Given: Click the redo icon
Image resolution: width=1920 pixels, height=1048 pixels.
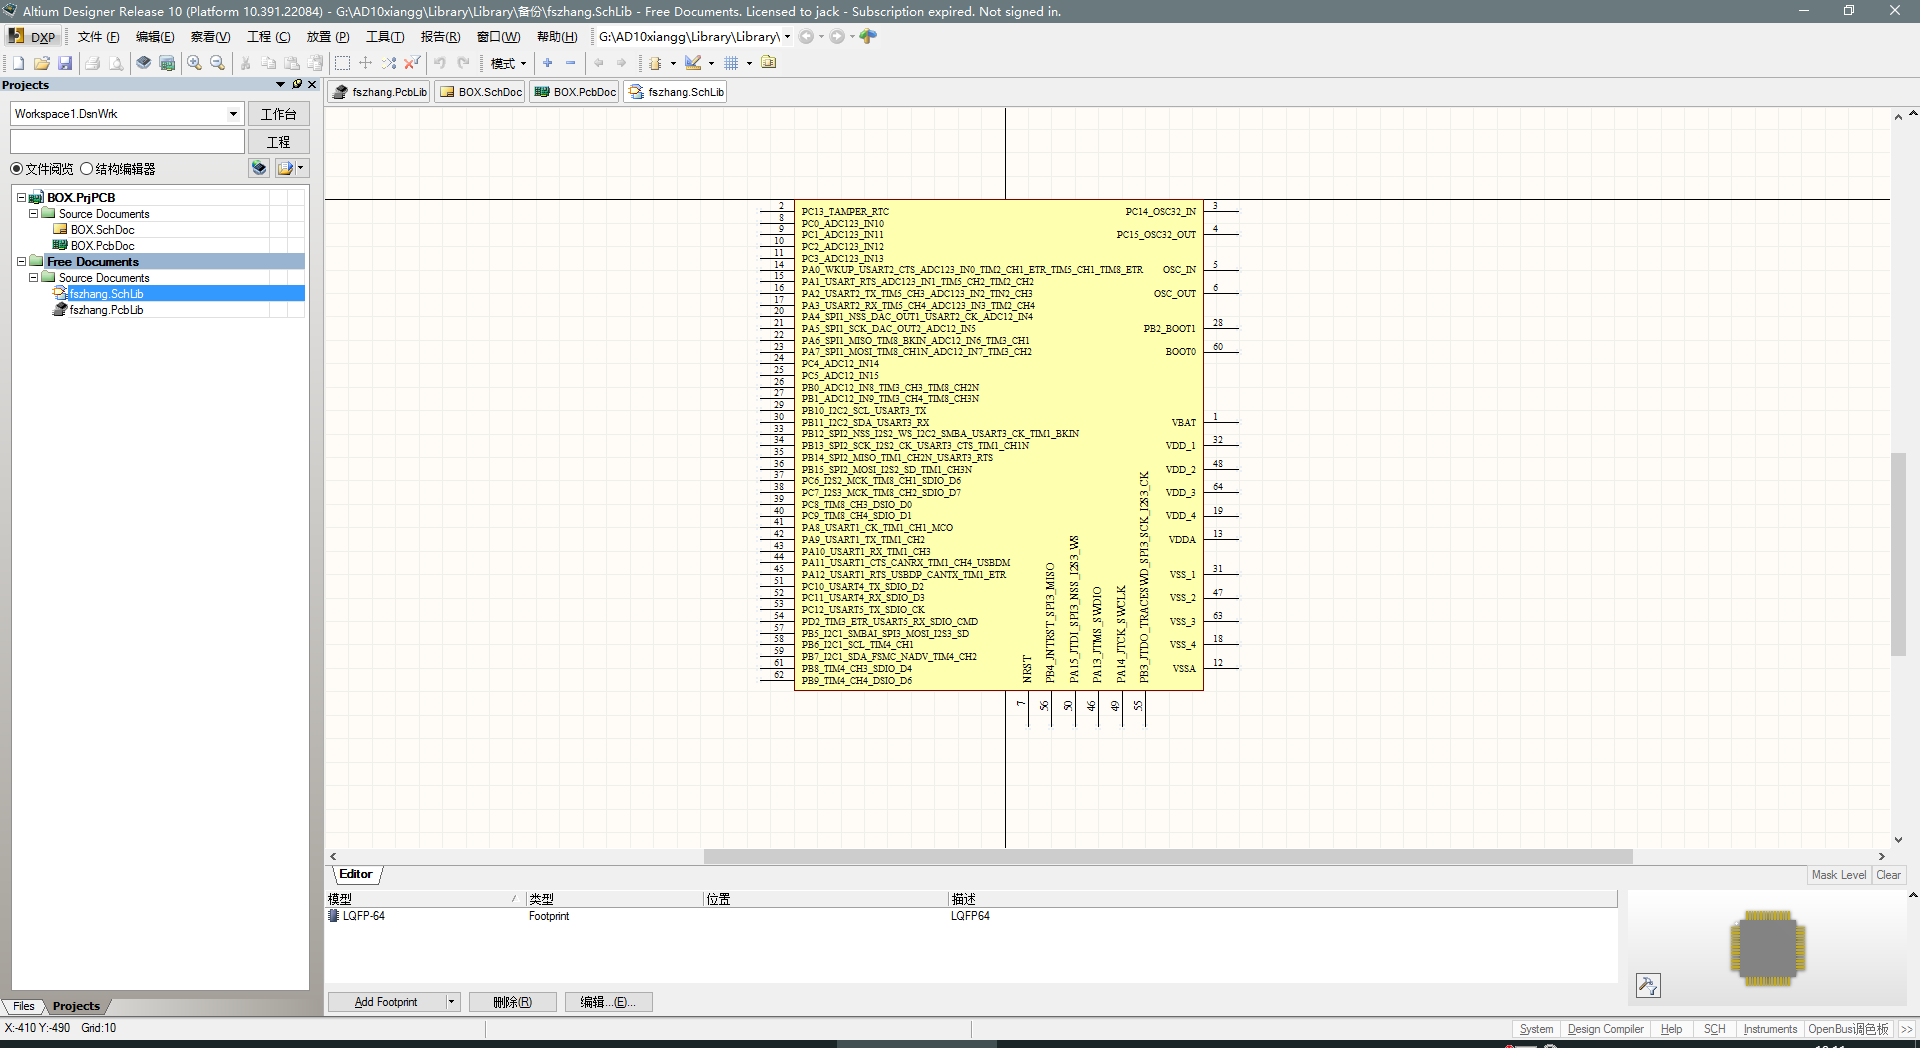Looking at the screenshot, I should 464,63.
